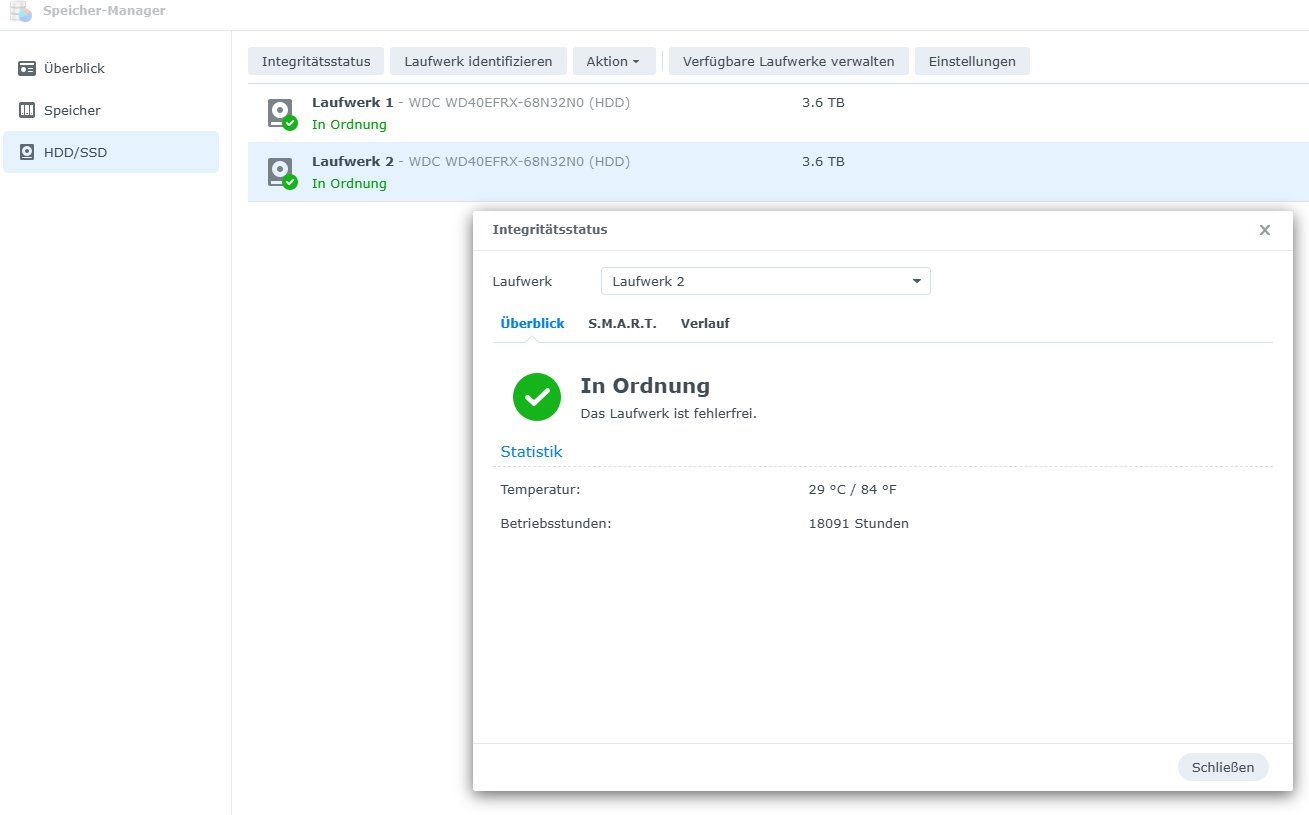Click the temperature value 29 °C / 84 °F
Screen dimensions: 1309x815
click(x=853, y=489)
